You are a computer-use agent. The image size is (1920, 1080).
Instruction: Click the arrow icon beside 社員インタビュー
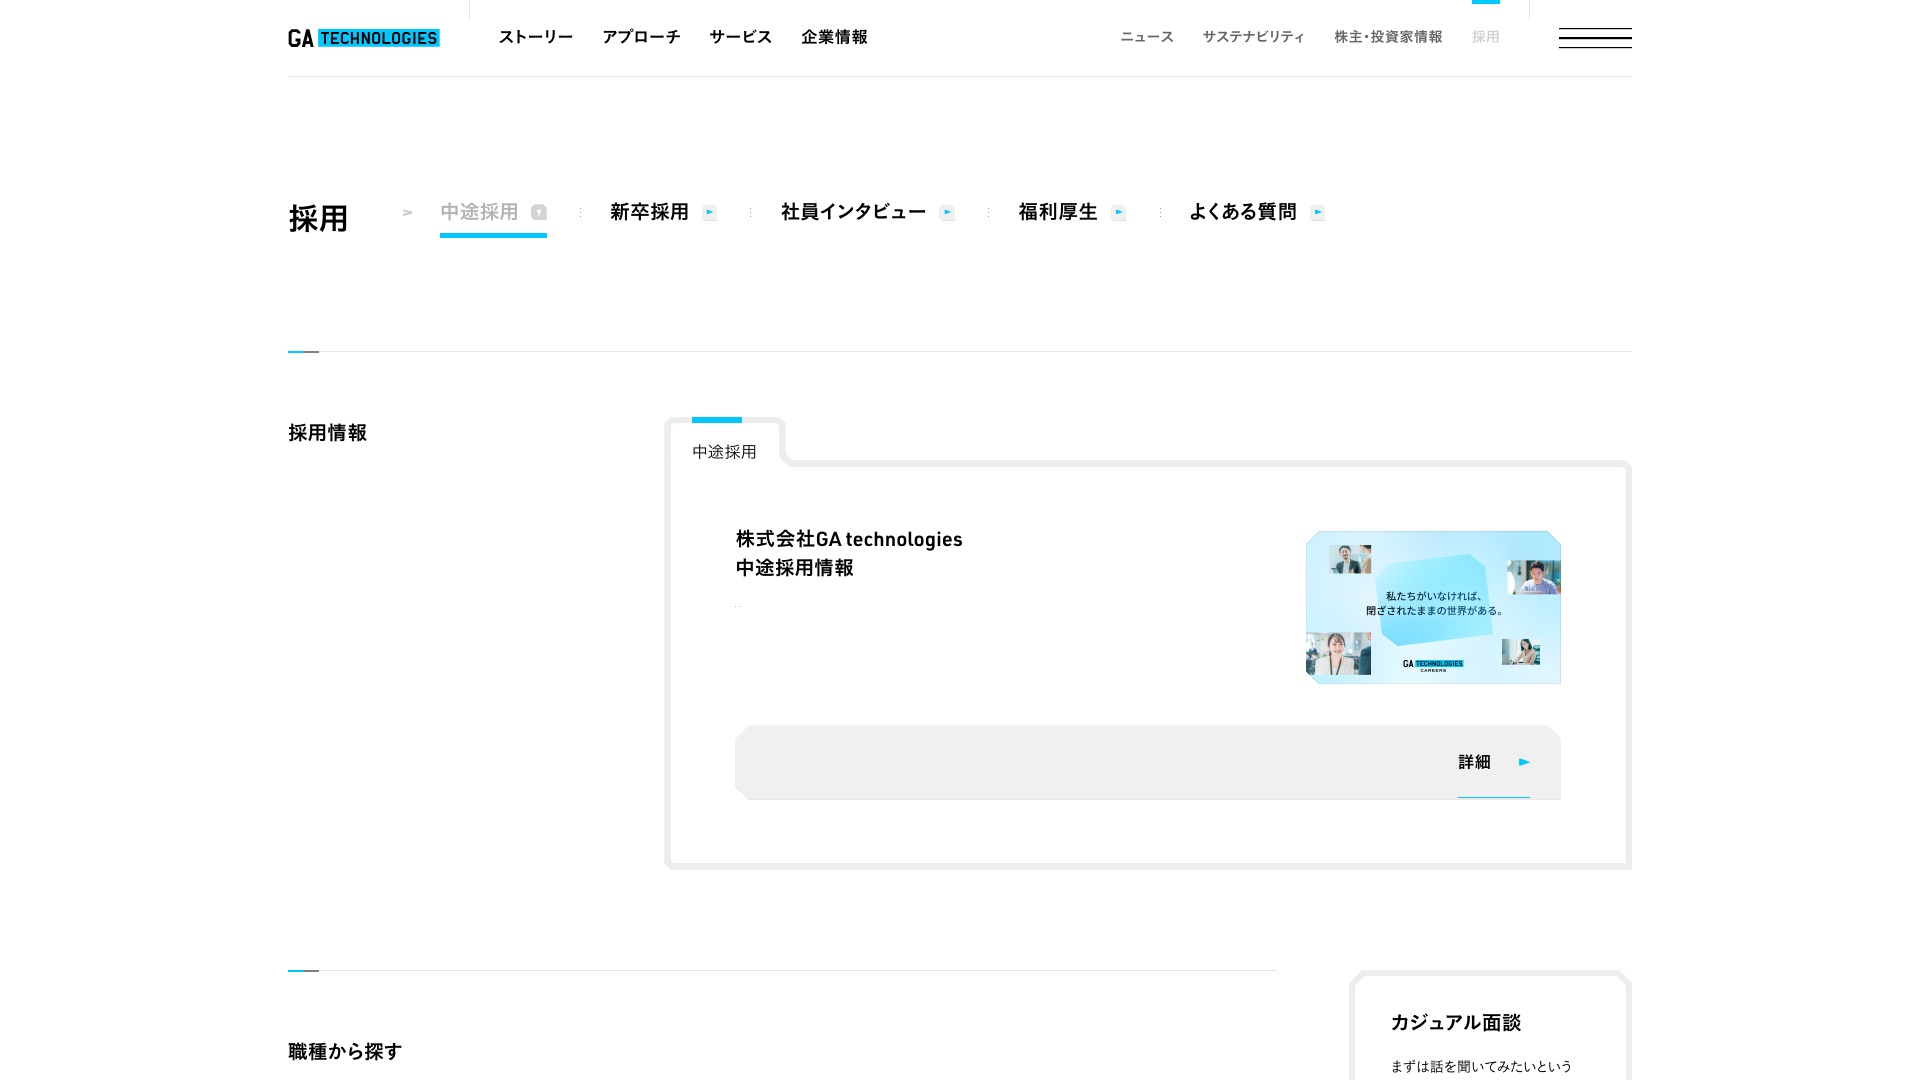point(947,212)
